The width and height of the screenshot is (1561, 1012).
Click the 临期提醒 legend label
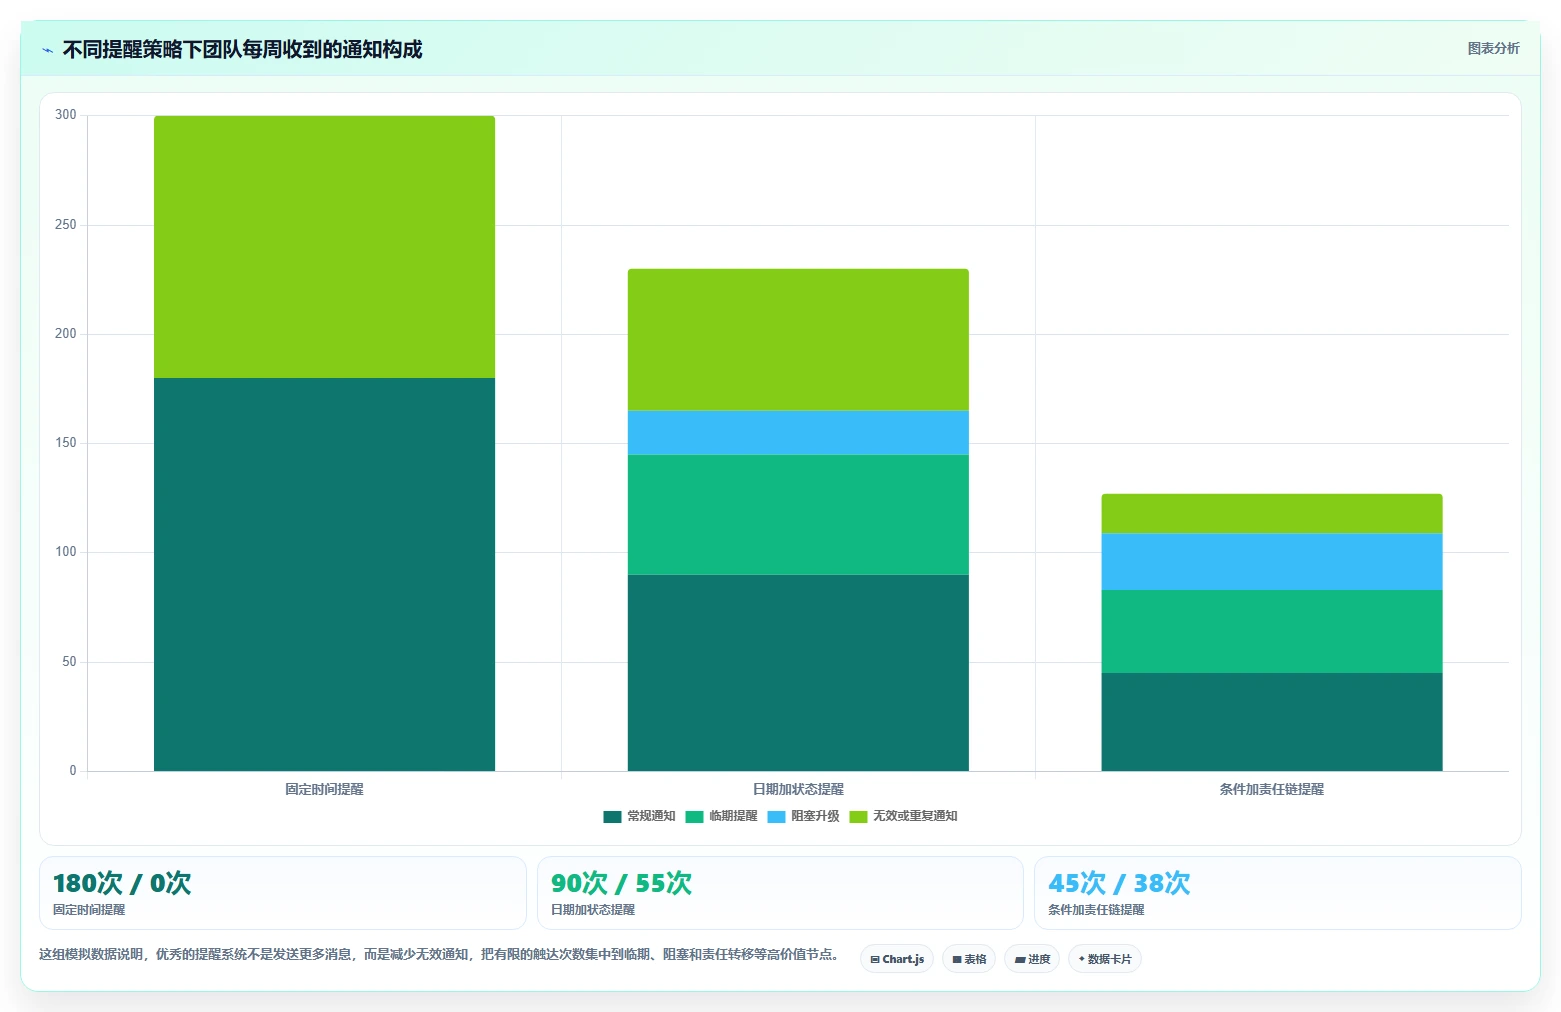click(x=733, y=817)
